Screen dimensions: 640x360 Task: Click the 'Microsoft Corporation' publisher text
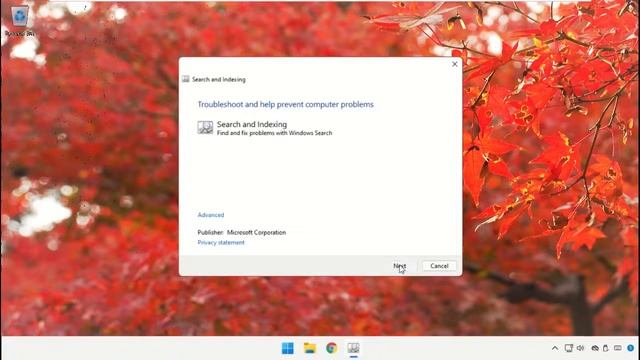pos(256,232)
